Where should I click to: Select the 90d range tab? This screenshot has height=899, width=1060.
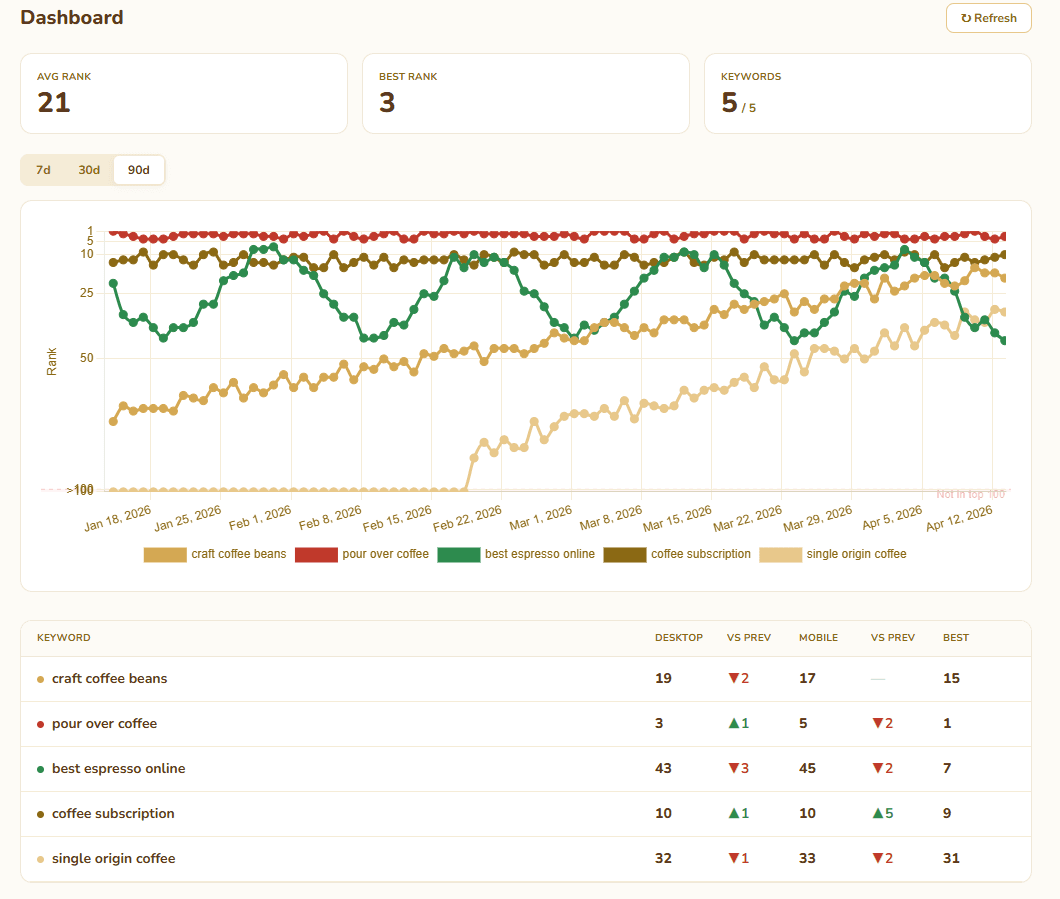pos(139,170)
